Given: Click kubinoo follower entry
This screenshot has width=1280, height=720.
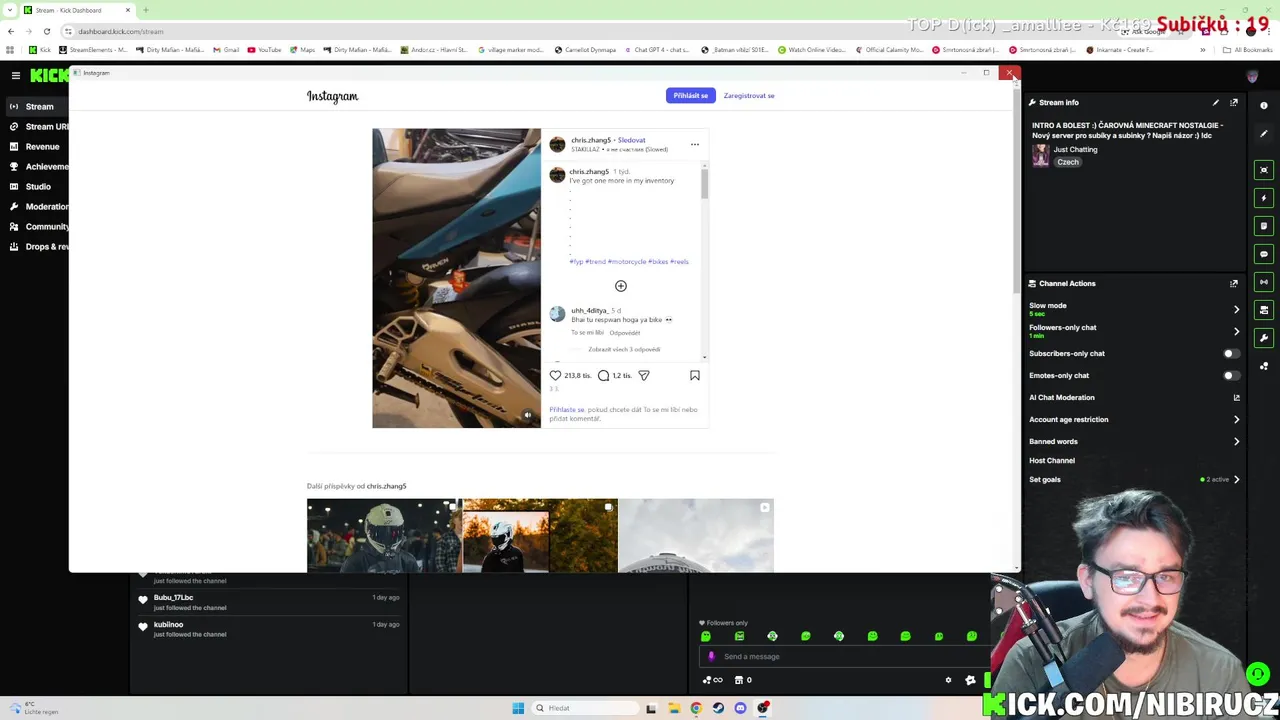Looking at the screenshot, I should [x=269, y=629].
